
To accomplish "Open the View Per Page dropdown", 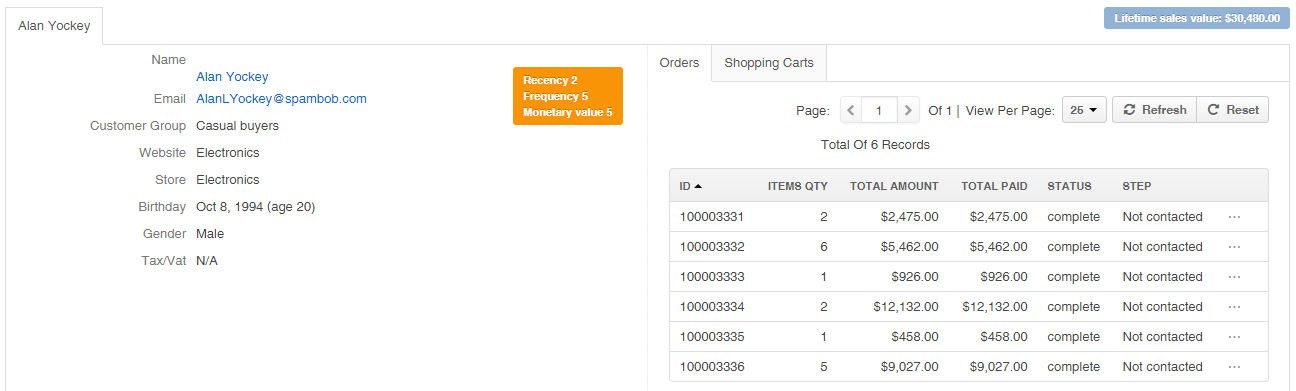I will (1084, 110).
